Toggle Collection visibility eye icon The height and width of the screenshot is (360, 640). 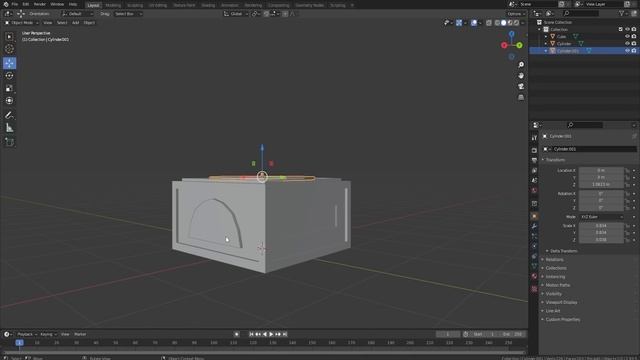tap(627, 29)
